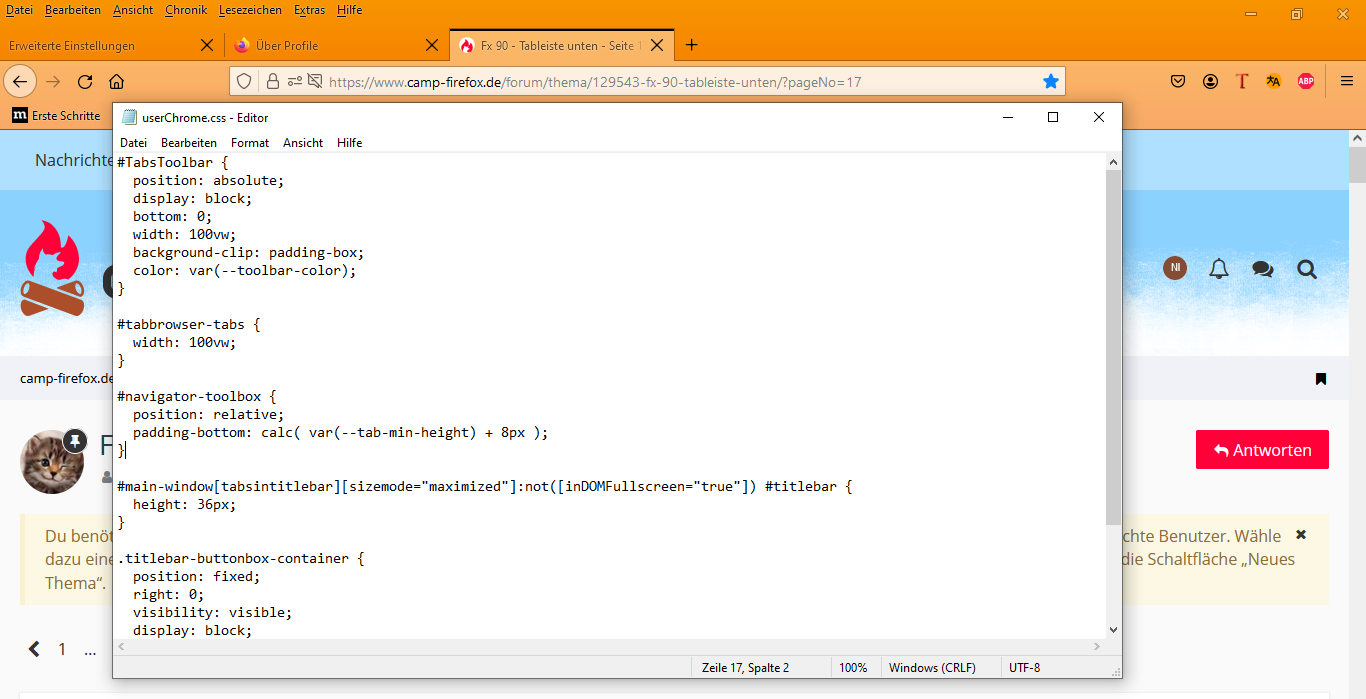Open Format menu in Editor
The width and height of the screenshot is (1366, 699).
pos(249,143)
